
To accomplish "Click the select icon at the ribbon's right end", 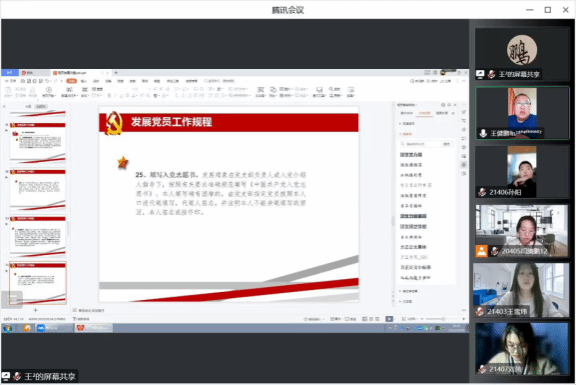I will coord(351,90).
